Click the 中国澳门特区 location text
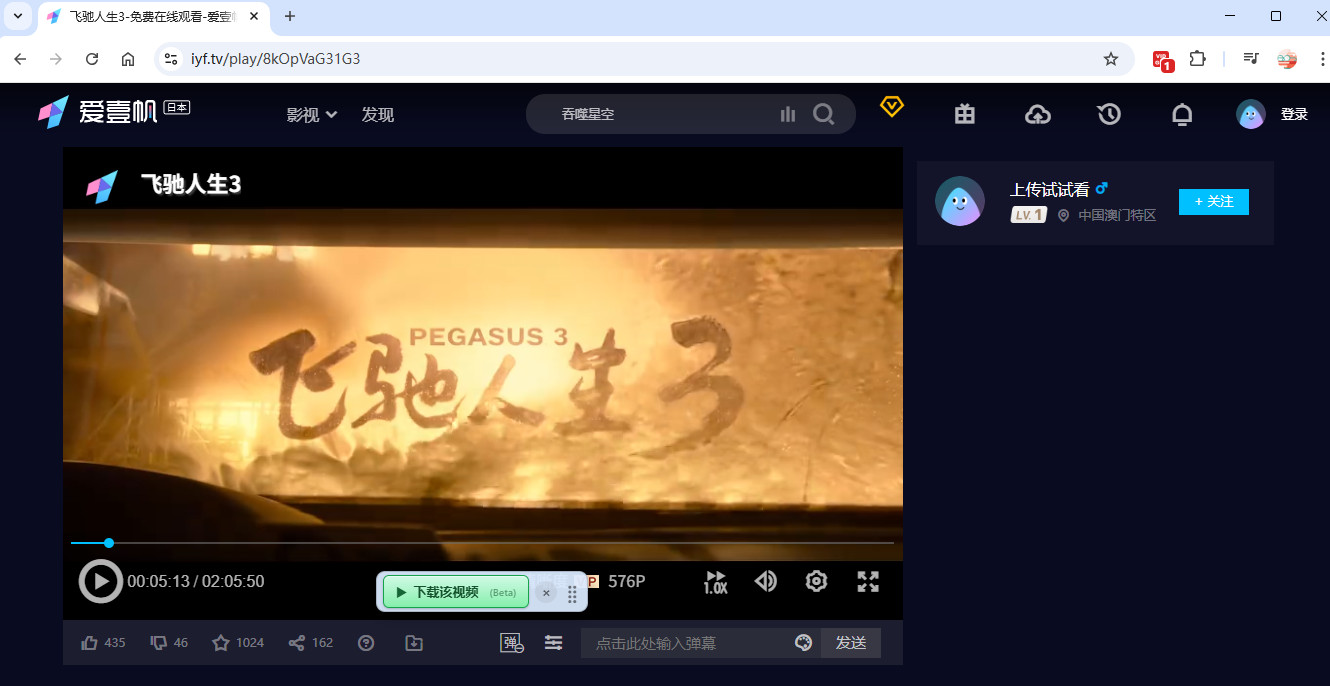This screenshot has height=686, width=1330. (x=1117, y=215)
